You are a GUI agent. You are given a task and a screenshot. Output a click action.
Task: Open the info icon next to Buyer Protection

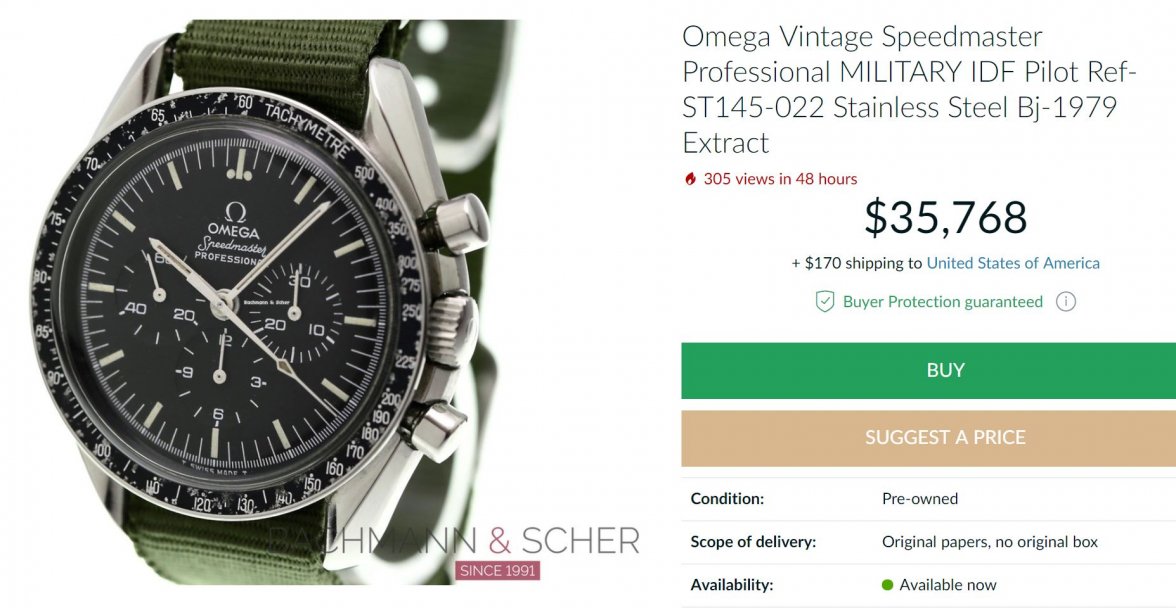1066,301
